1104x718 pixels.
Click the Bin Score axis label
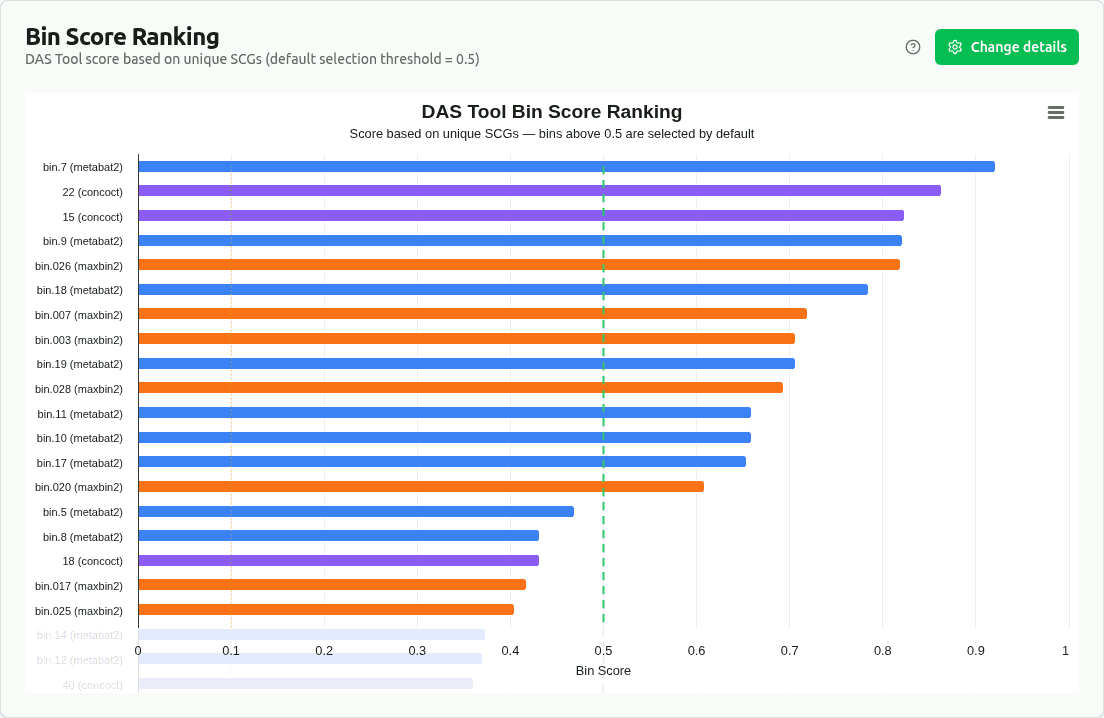click(602, 671)
